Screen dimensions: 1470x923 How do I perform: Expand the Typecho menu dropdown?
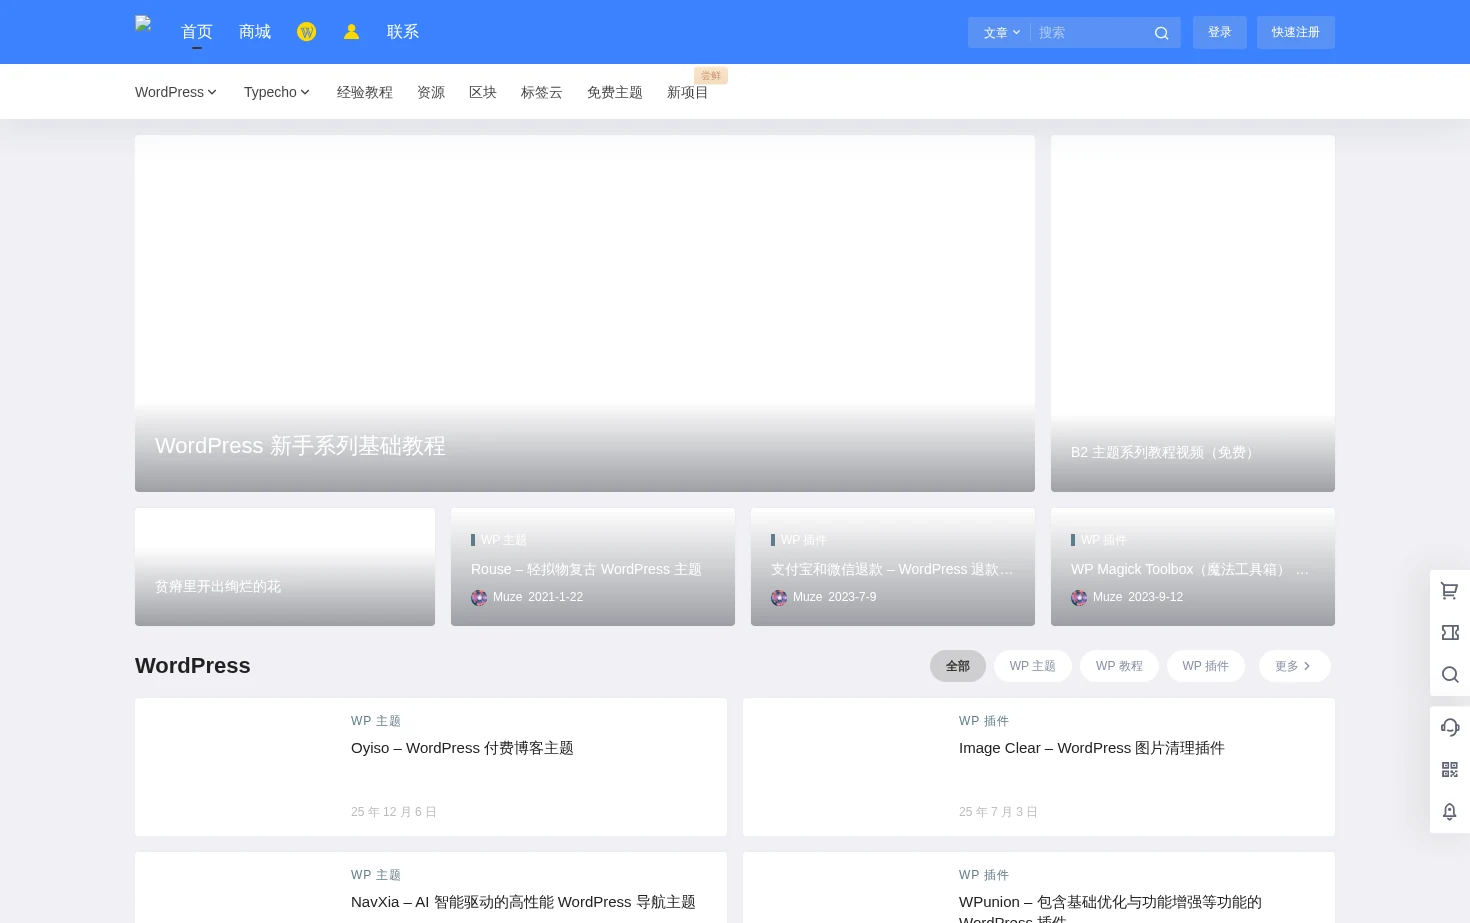277,92
